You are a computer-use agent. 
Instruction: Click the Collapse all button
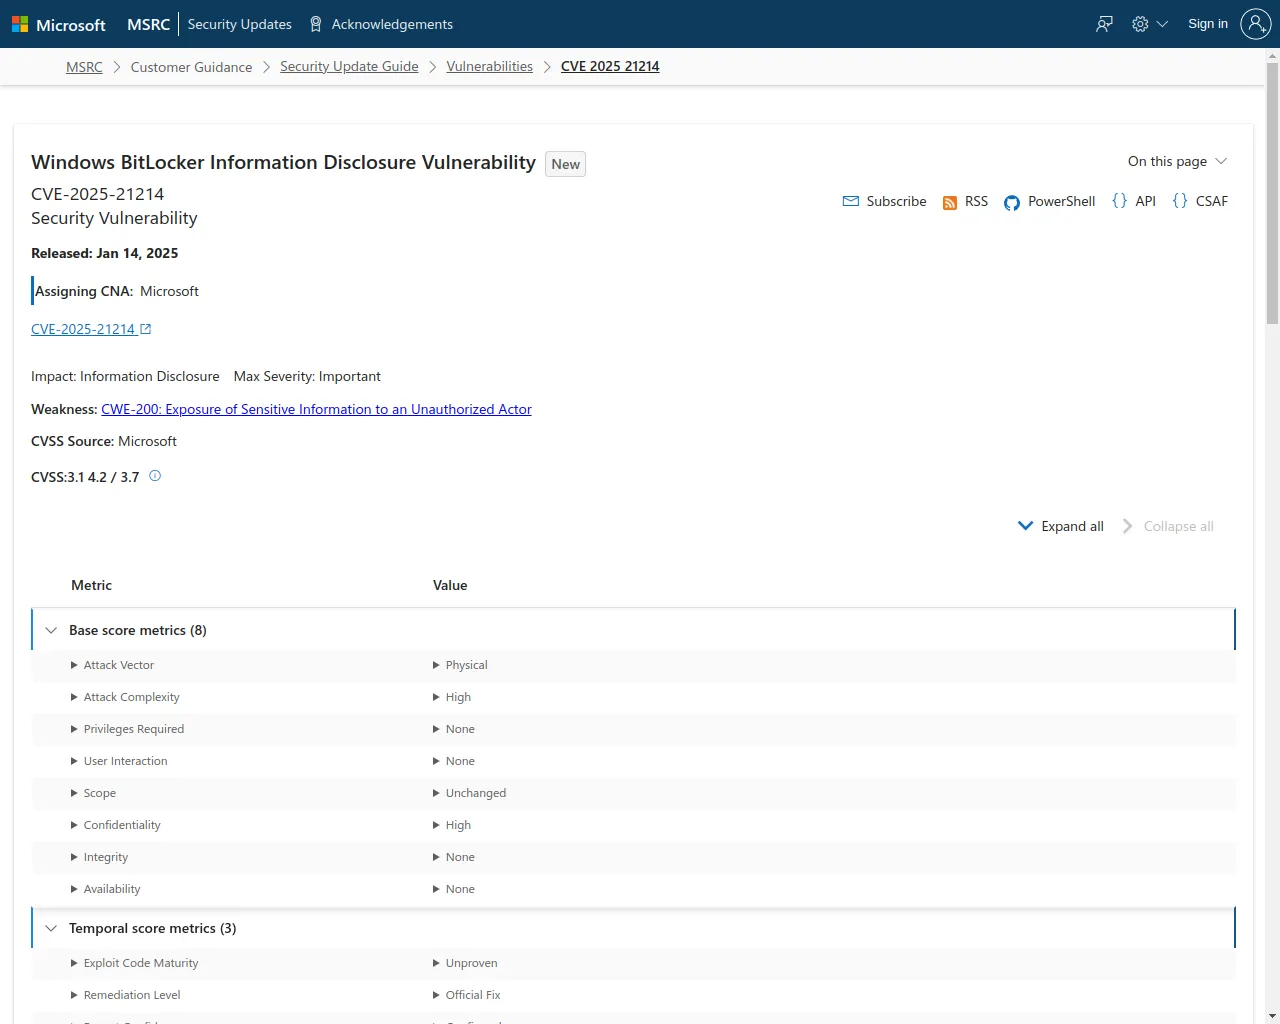tap(1168, 526)
